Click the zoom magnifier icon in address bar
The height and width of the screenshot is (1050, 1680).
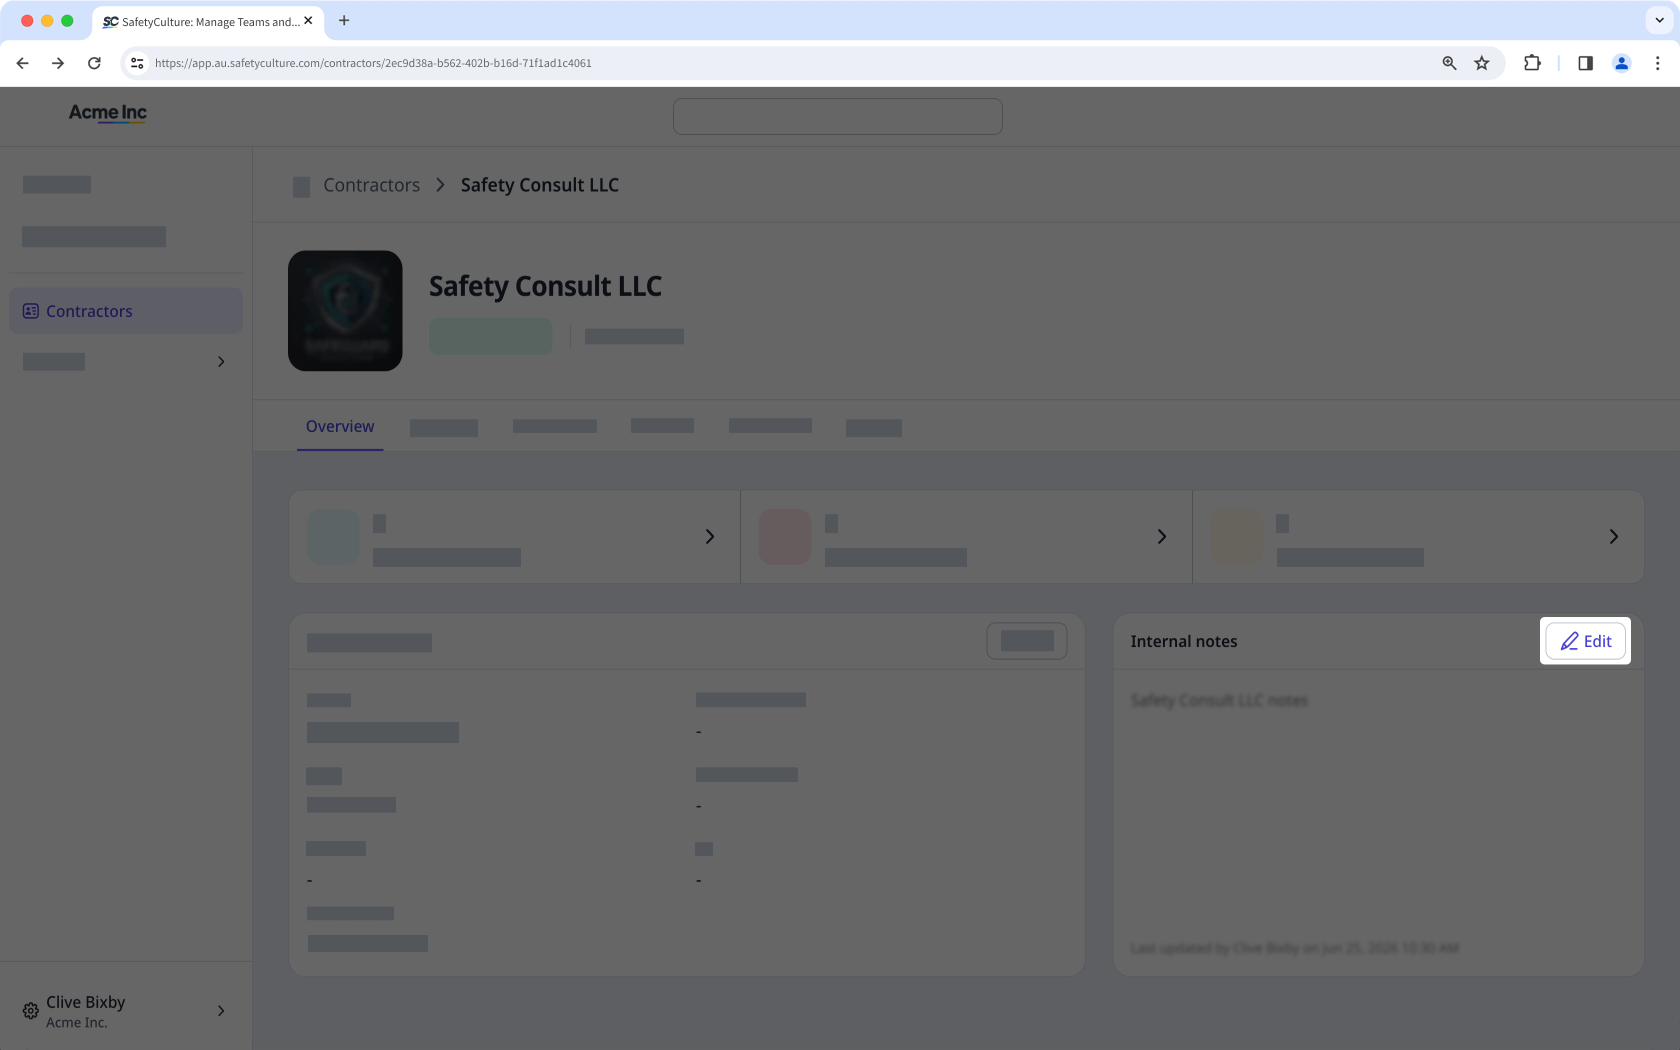click(1449, 63)
